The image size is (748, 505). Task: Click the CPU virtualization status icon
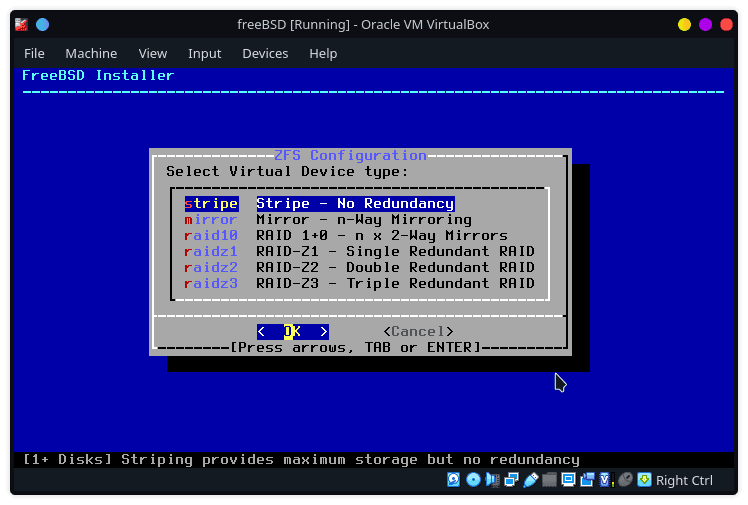click(606, 480)
